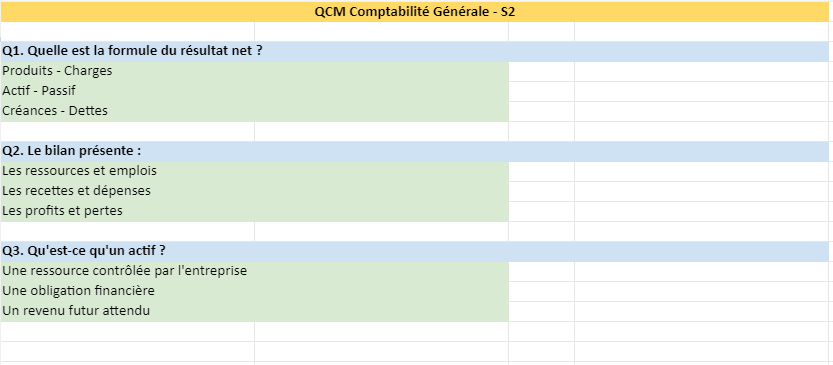Select the 'Actif - Passif' answer cell
The image size is (833, 365).
coord(254,91)
